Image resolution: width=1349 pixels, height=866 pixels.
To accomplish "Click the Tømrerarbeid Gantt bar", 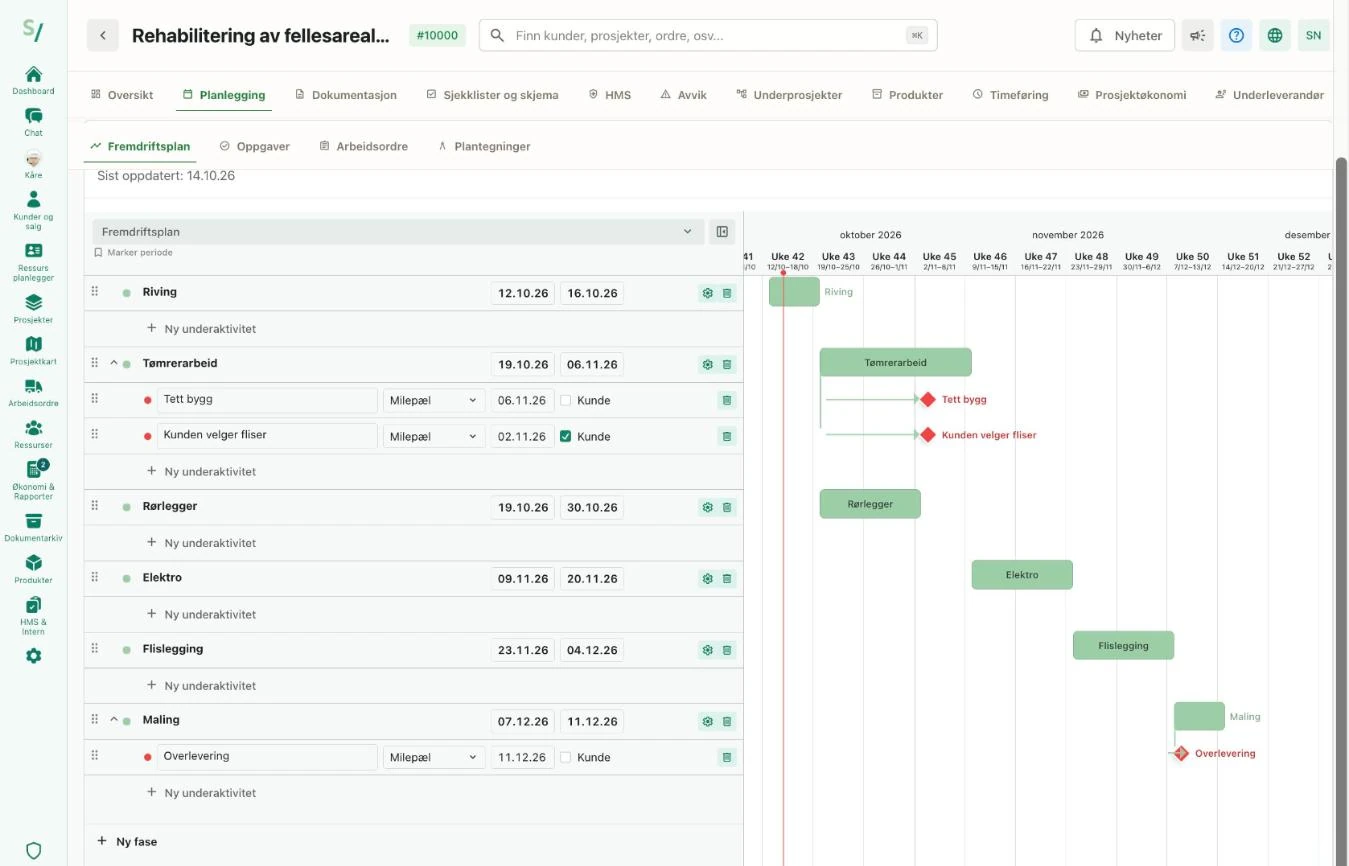I will [895, 362].
